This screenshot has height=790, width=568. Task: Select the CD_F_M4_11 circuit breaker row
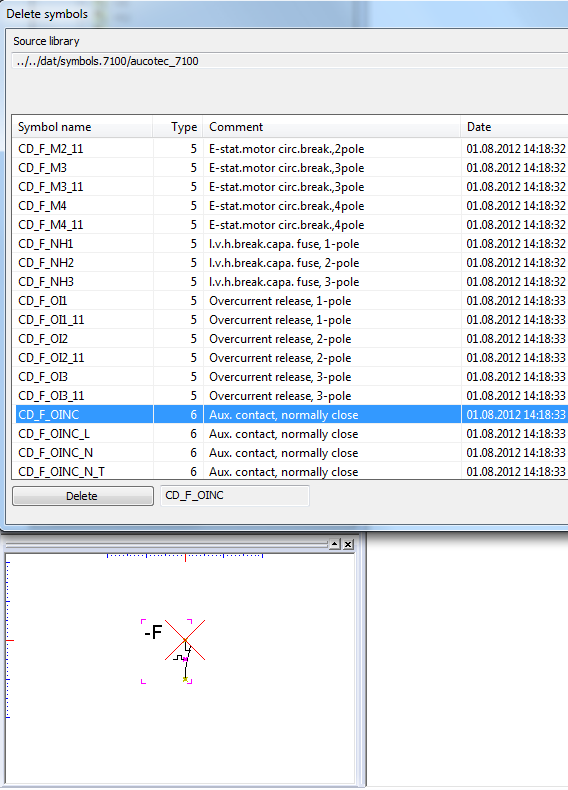pos(290,225)
